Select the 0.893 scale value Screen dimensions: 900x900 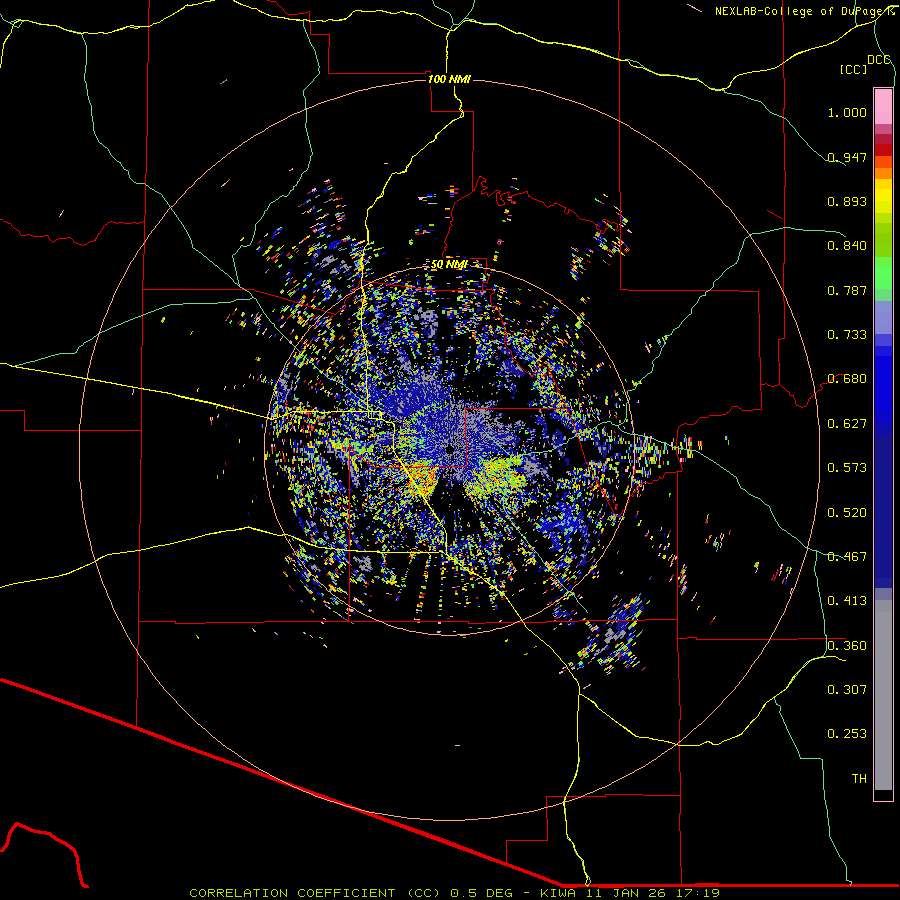847,201
